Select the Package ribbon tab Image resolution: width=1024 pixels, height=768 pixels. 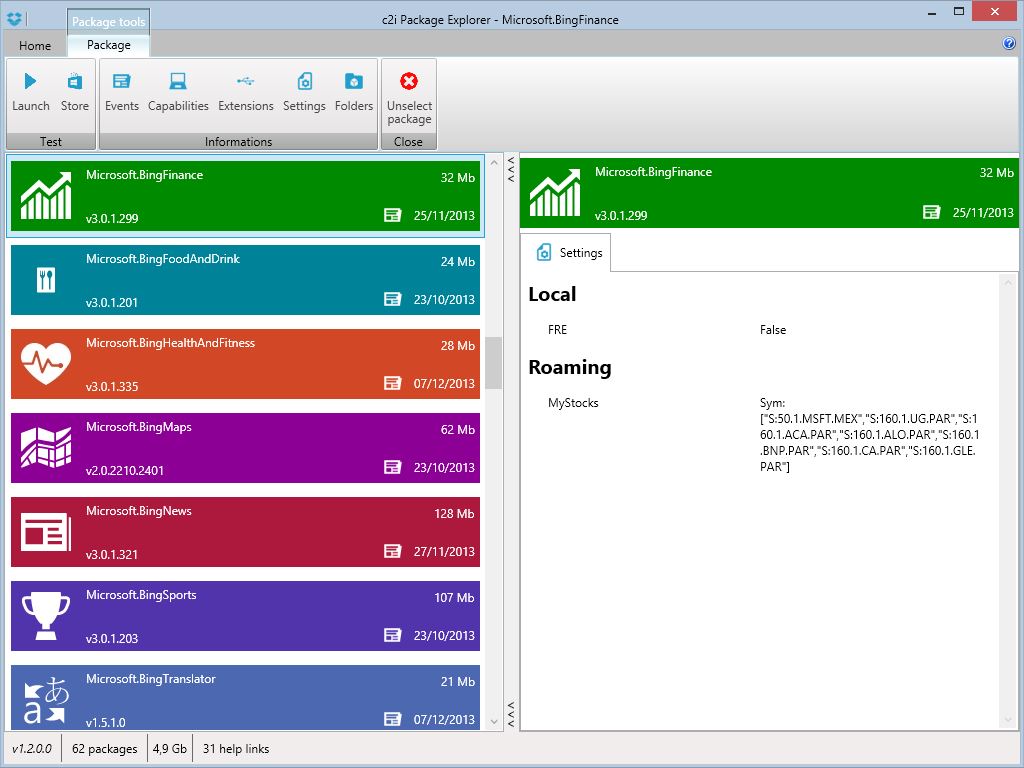tap(108, 44)
